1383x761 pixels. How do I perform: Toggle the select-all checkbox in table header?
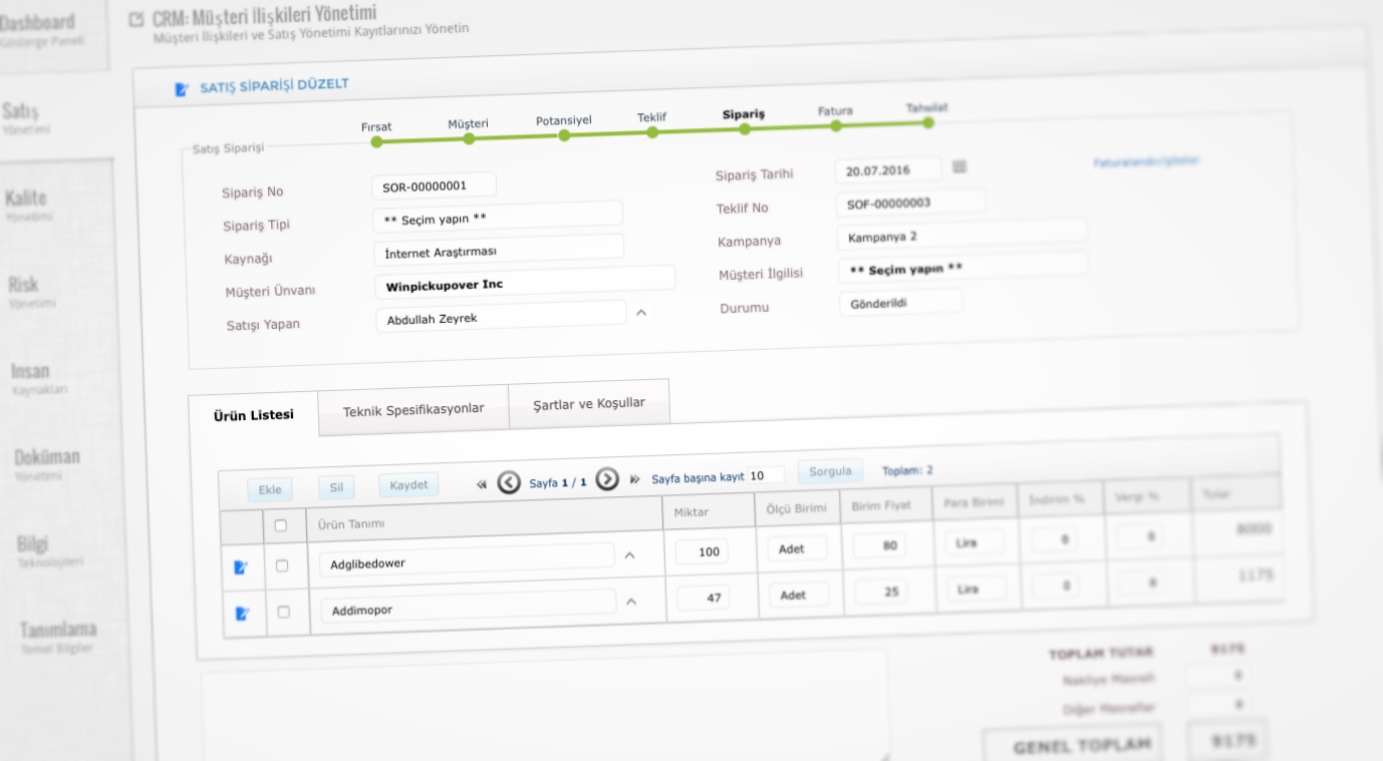(x=280, y=525)
